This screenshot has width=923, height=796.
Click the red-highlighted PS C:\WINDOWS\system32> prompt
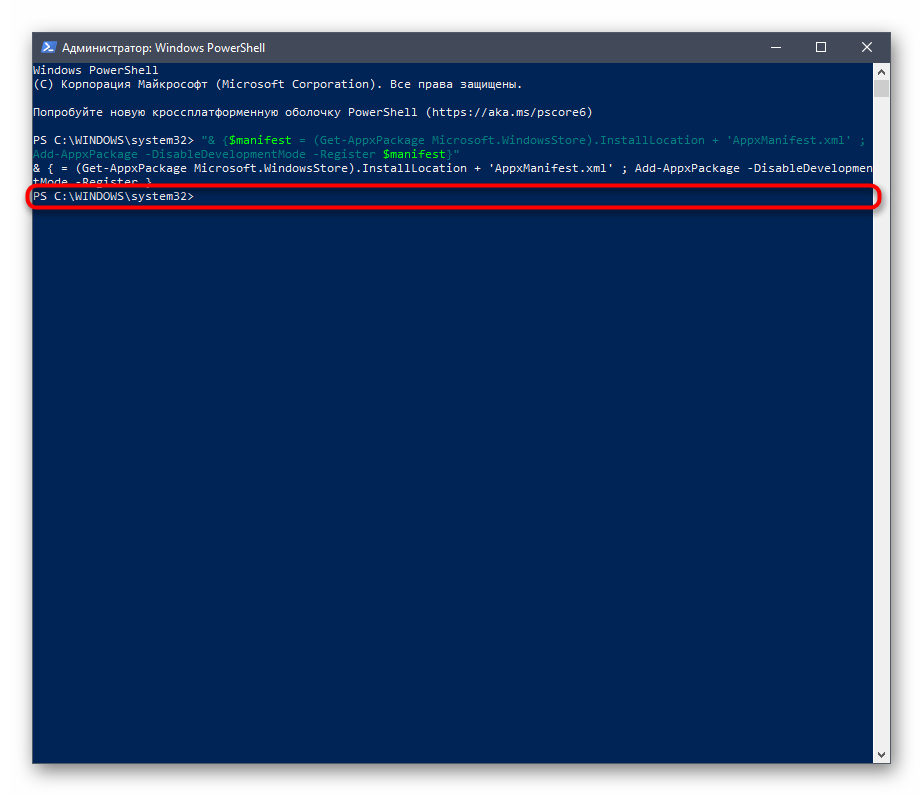113,197
